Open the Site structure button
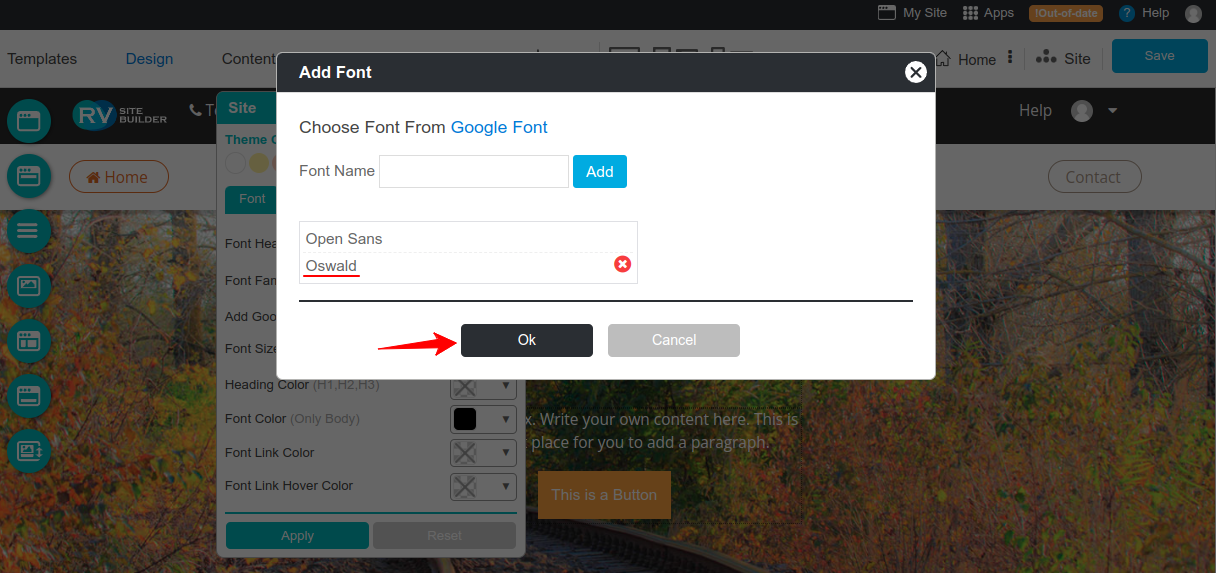This screenshot has height=573, width=1216. pos(1063,58)
